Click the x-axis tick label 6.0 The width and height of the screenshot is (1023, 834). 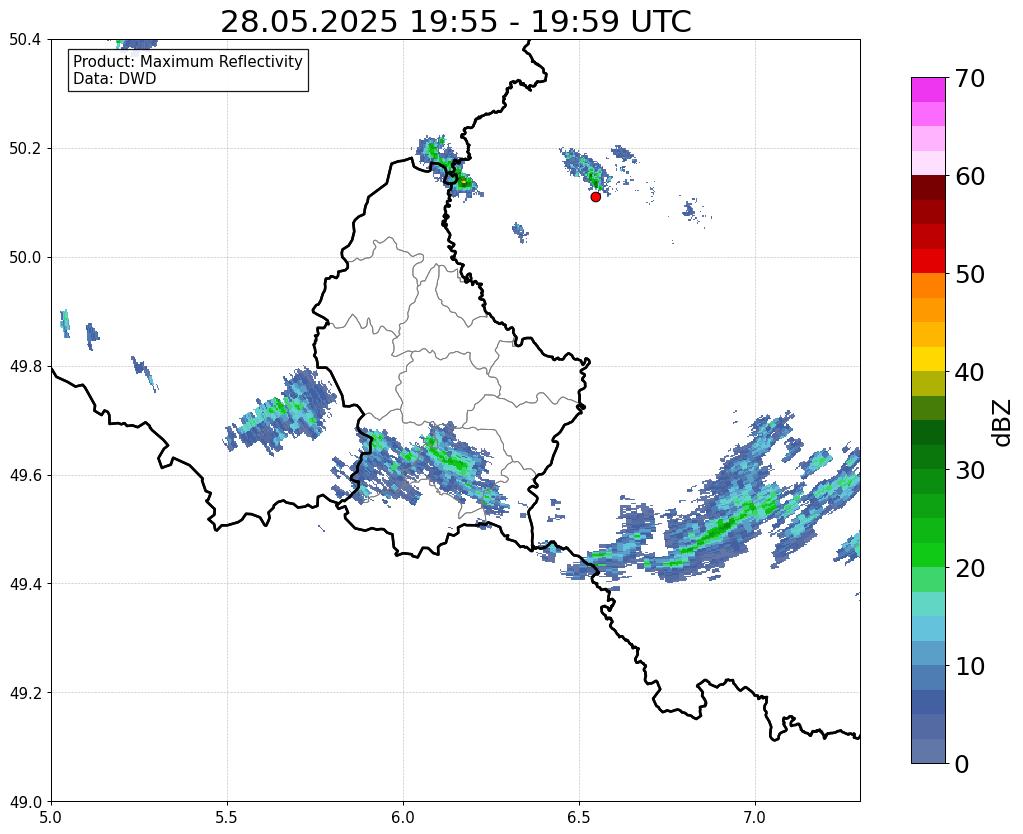403,817
